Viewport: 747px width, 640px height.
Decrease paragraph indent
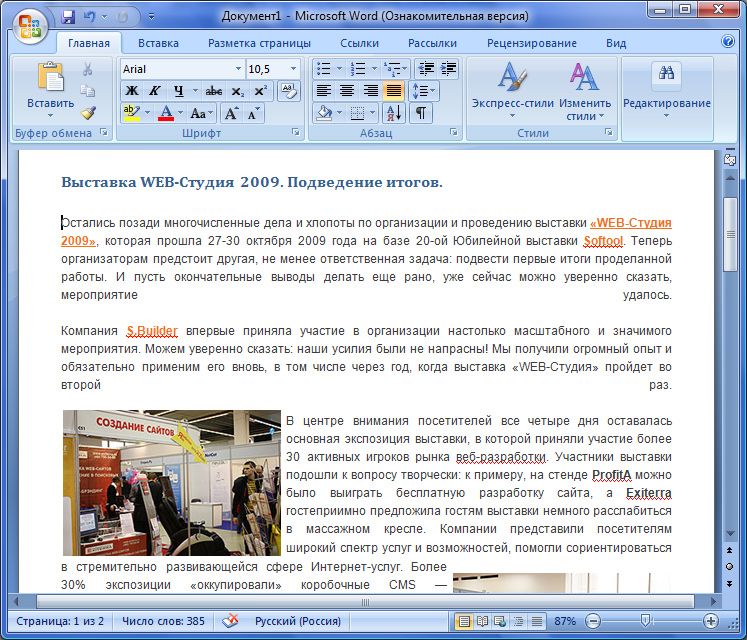(x=425, y=69)
